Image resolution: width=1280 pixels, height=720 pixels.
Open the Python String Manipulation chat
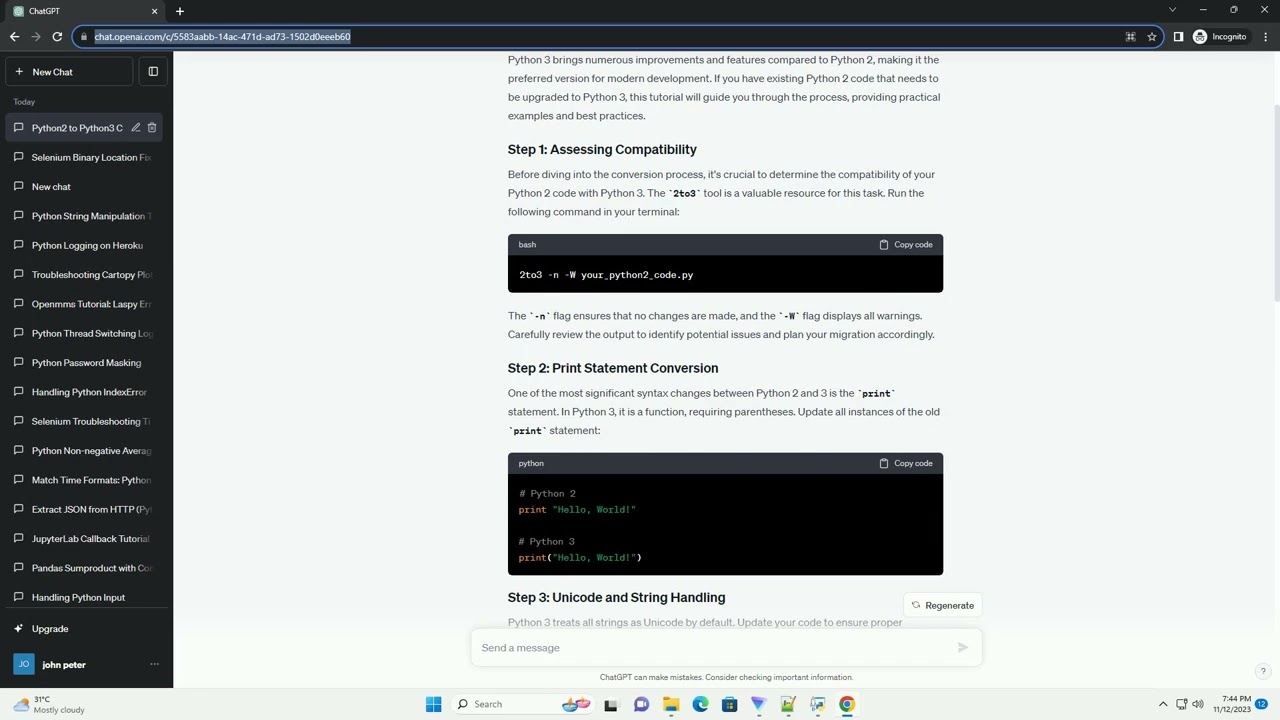click(x=86, y=216)
